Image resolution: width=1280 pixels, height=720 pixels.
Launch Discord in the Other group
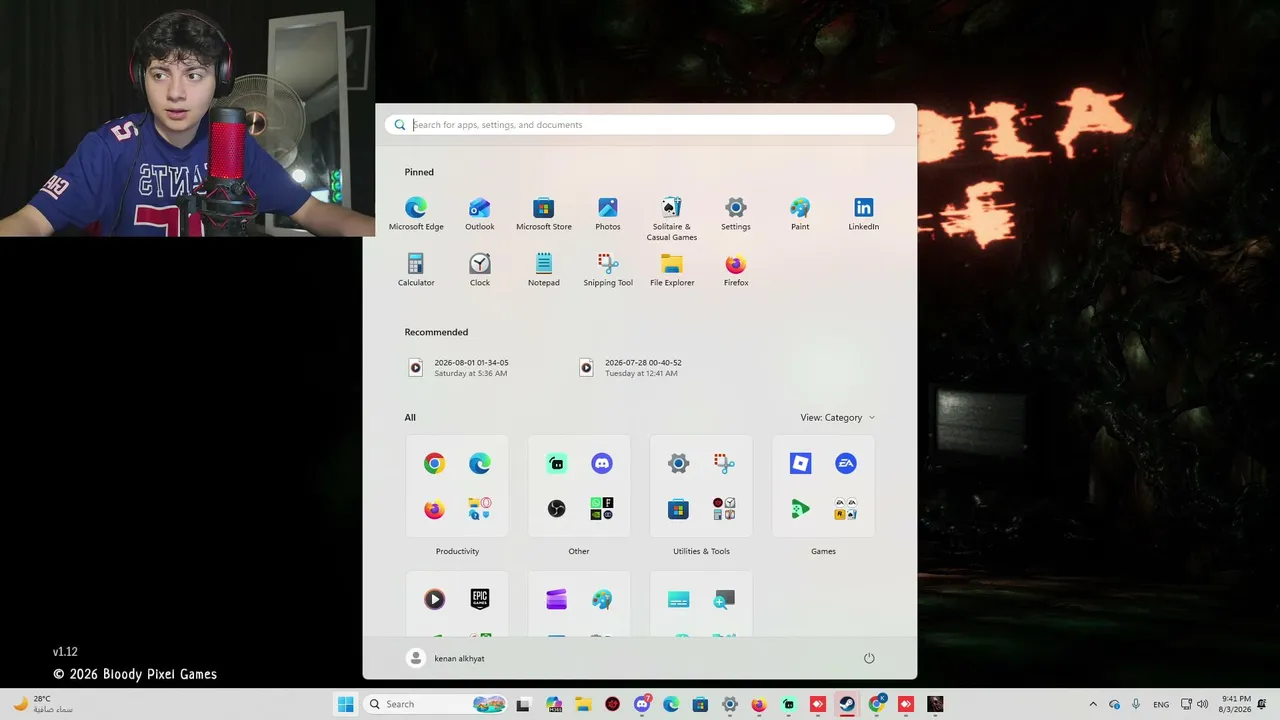602,463
